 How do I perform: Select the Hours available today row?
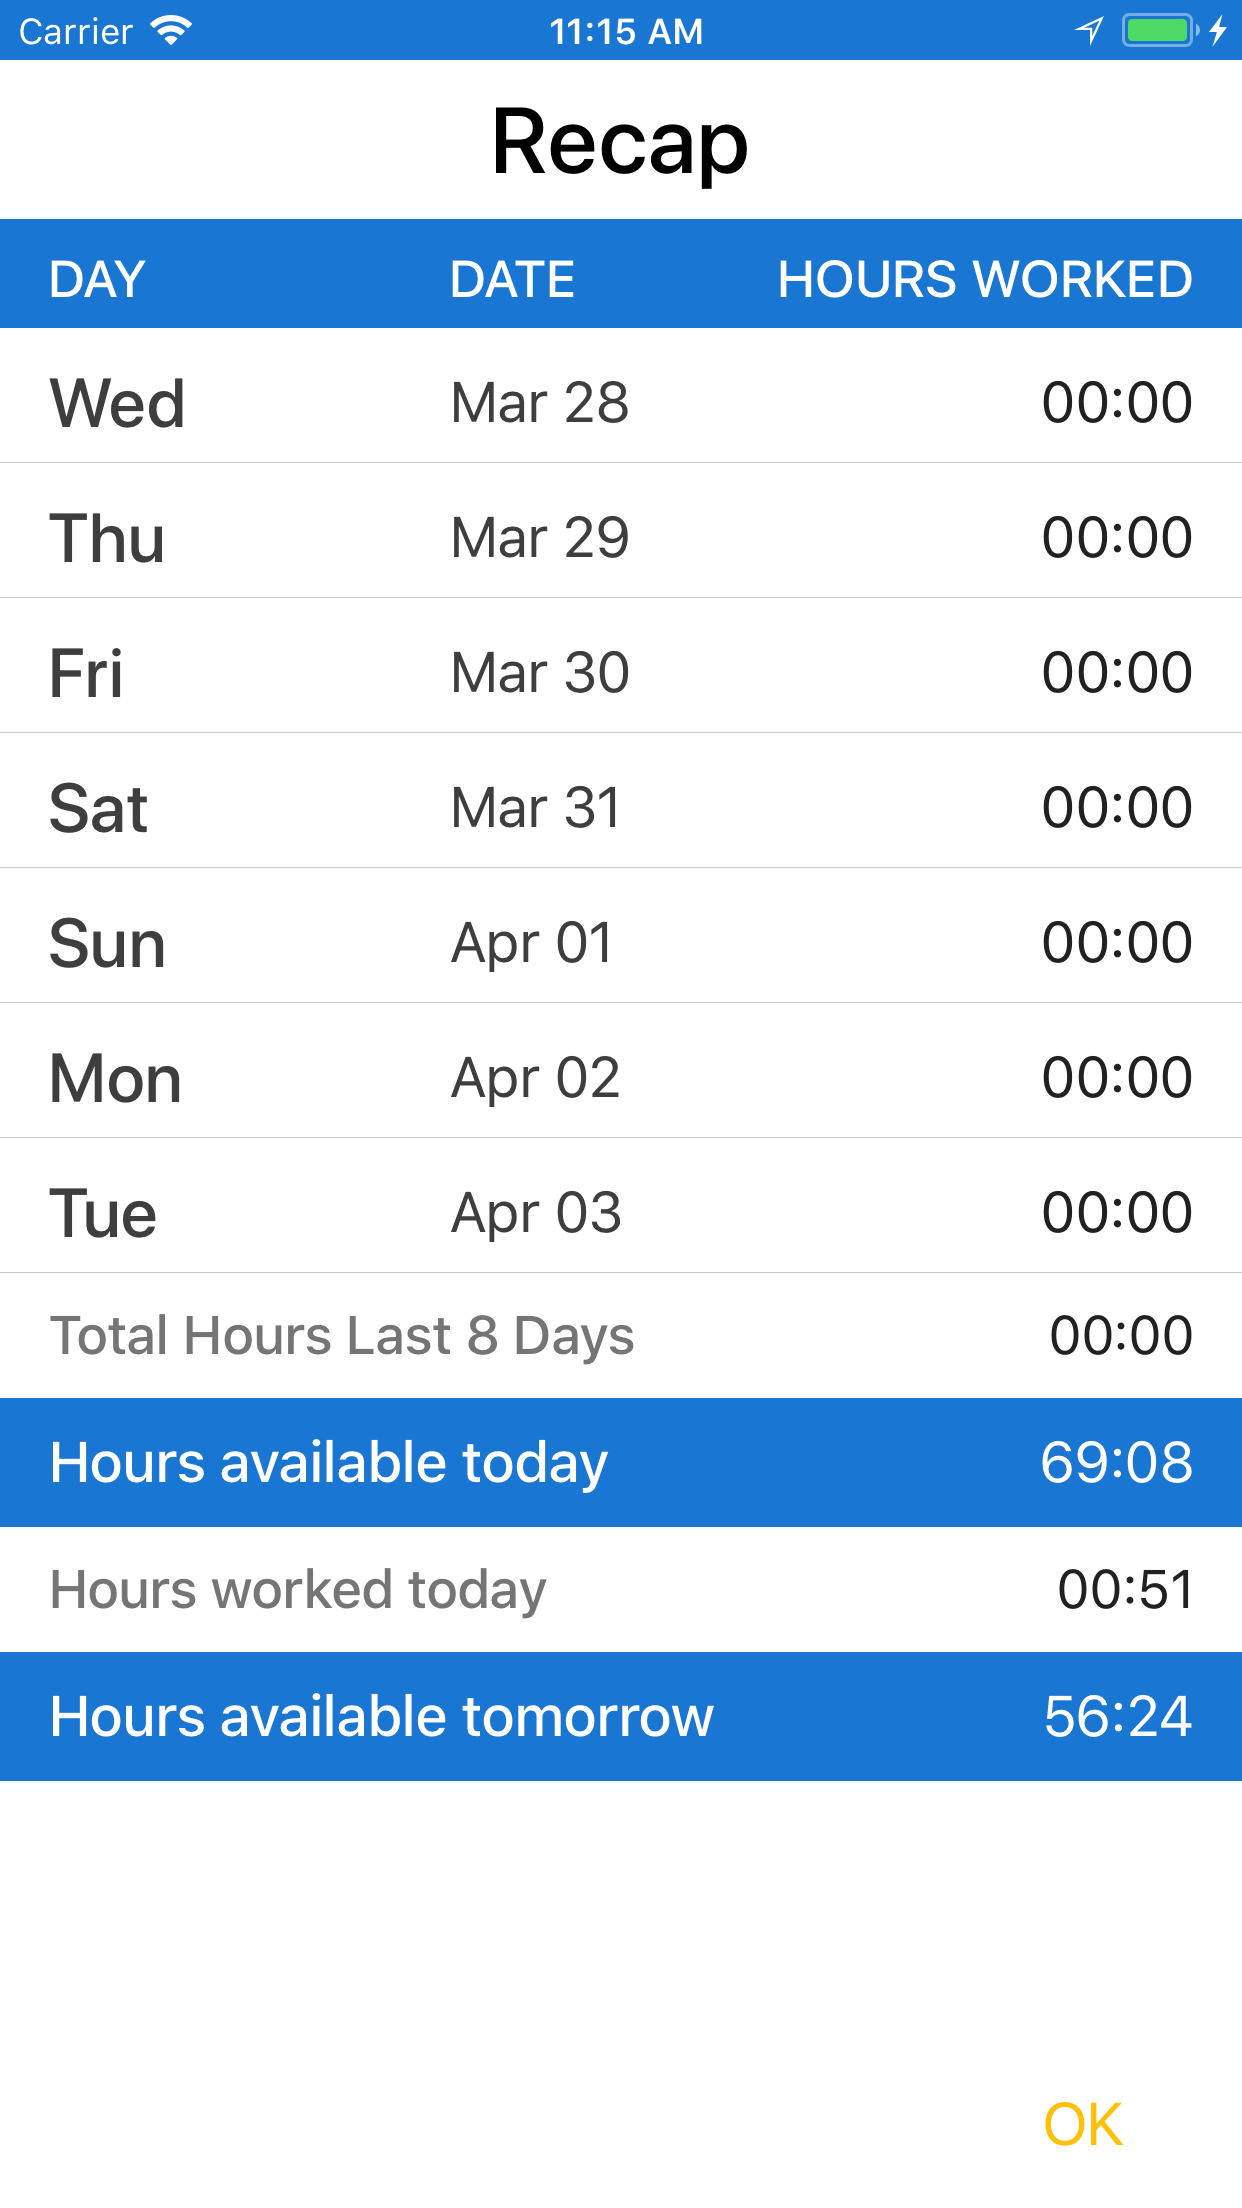pos(620,1463)
